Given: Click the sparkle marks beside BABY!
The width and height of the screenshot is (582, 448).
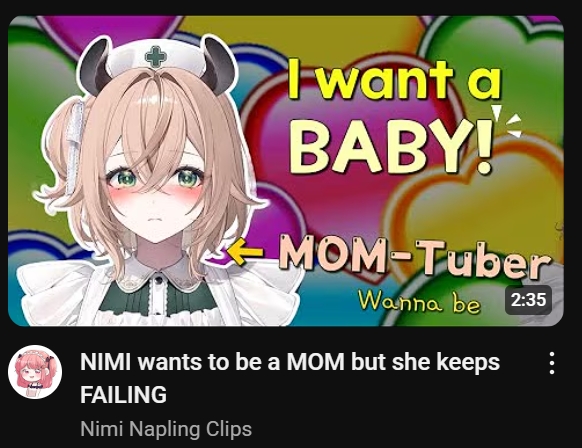Looking at the screenshot, I should pos(507,121).
